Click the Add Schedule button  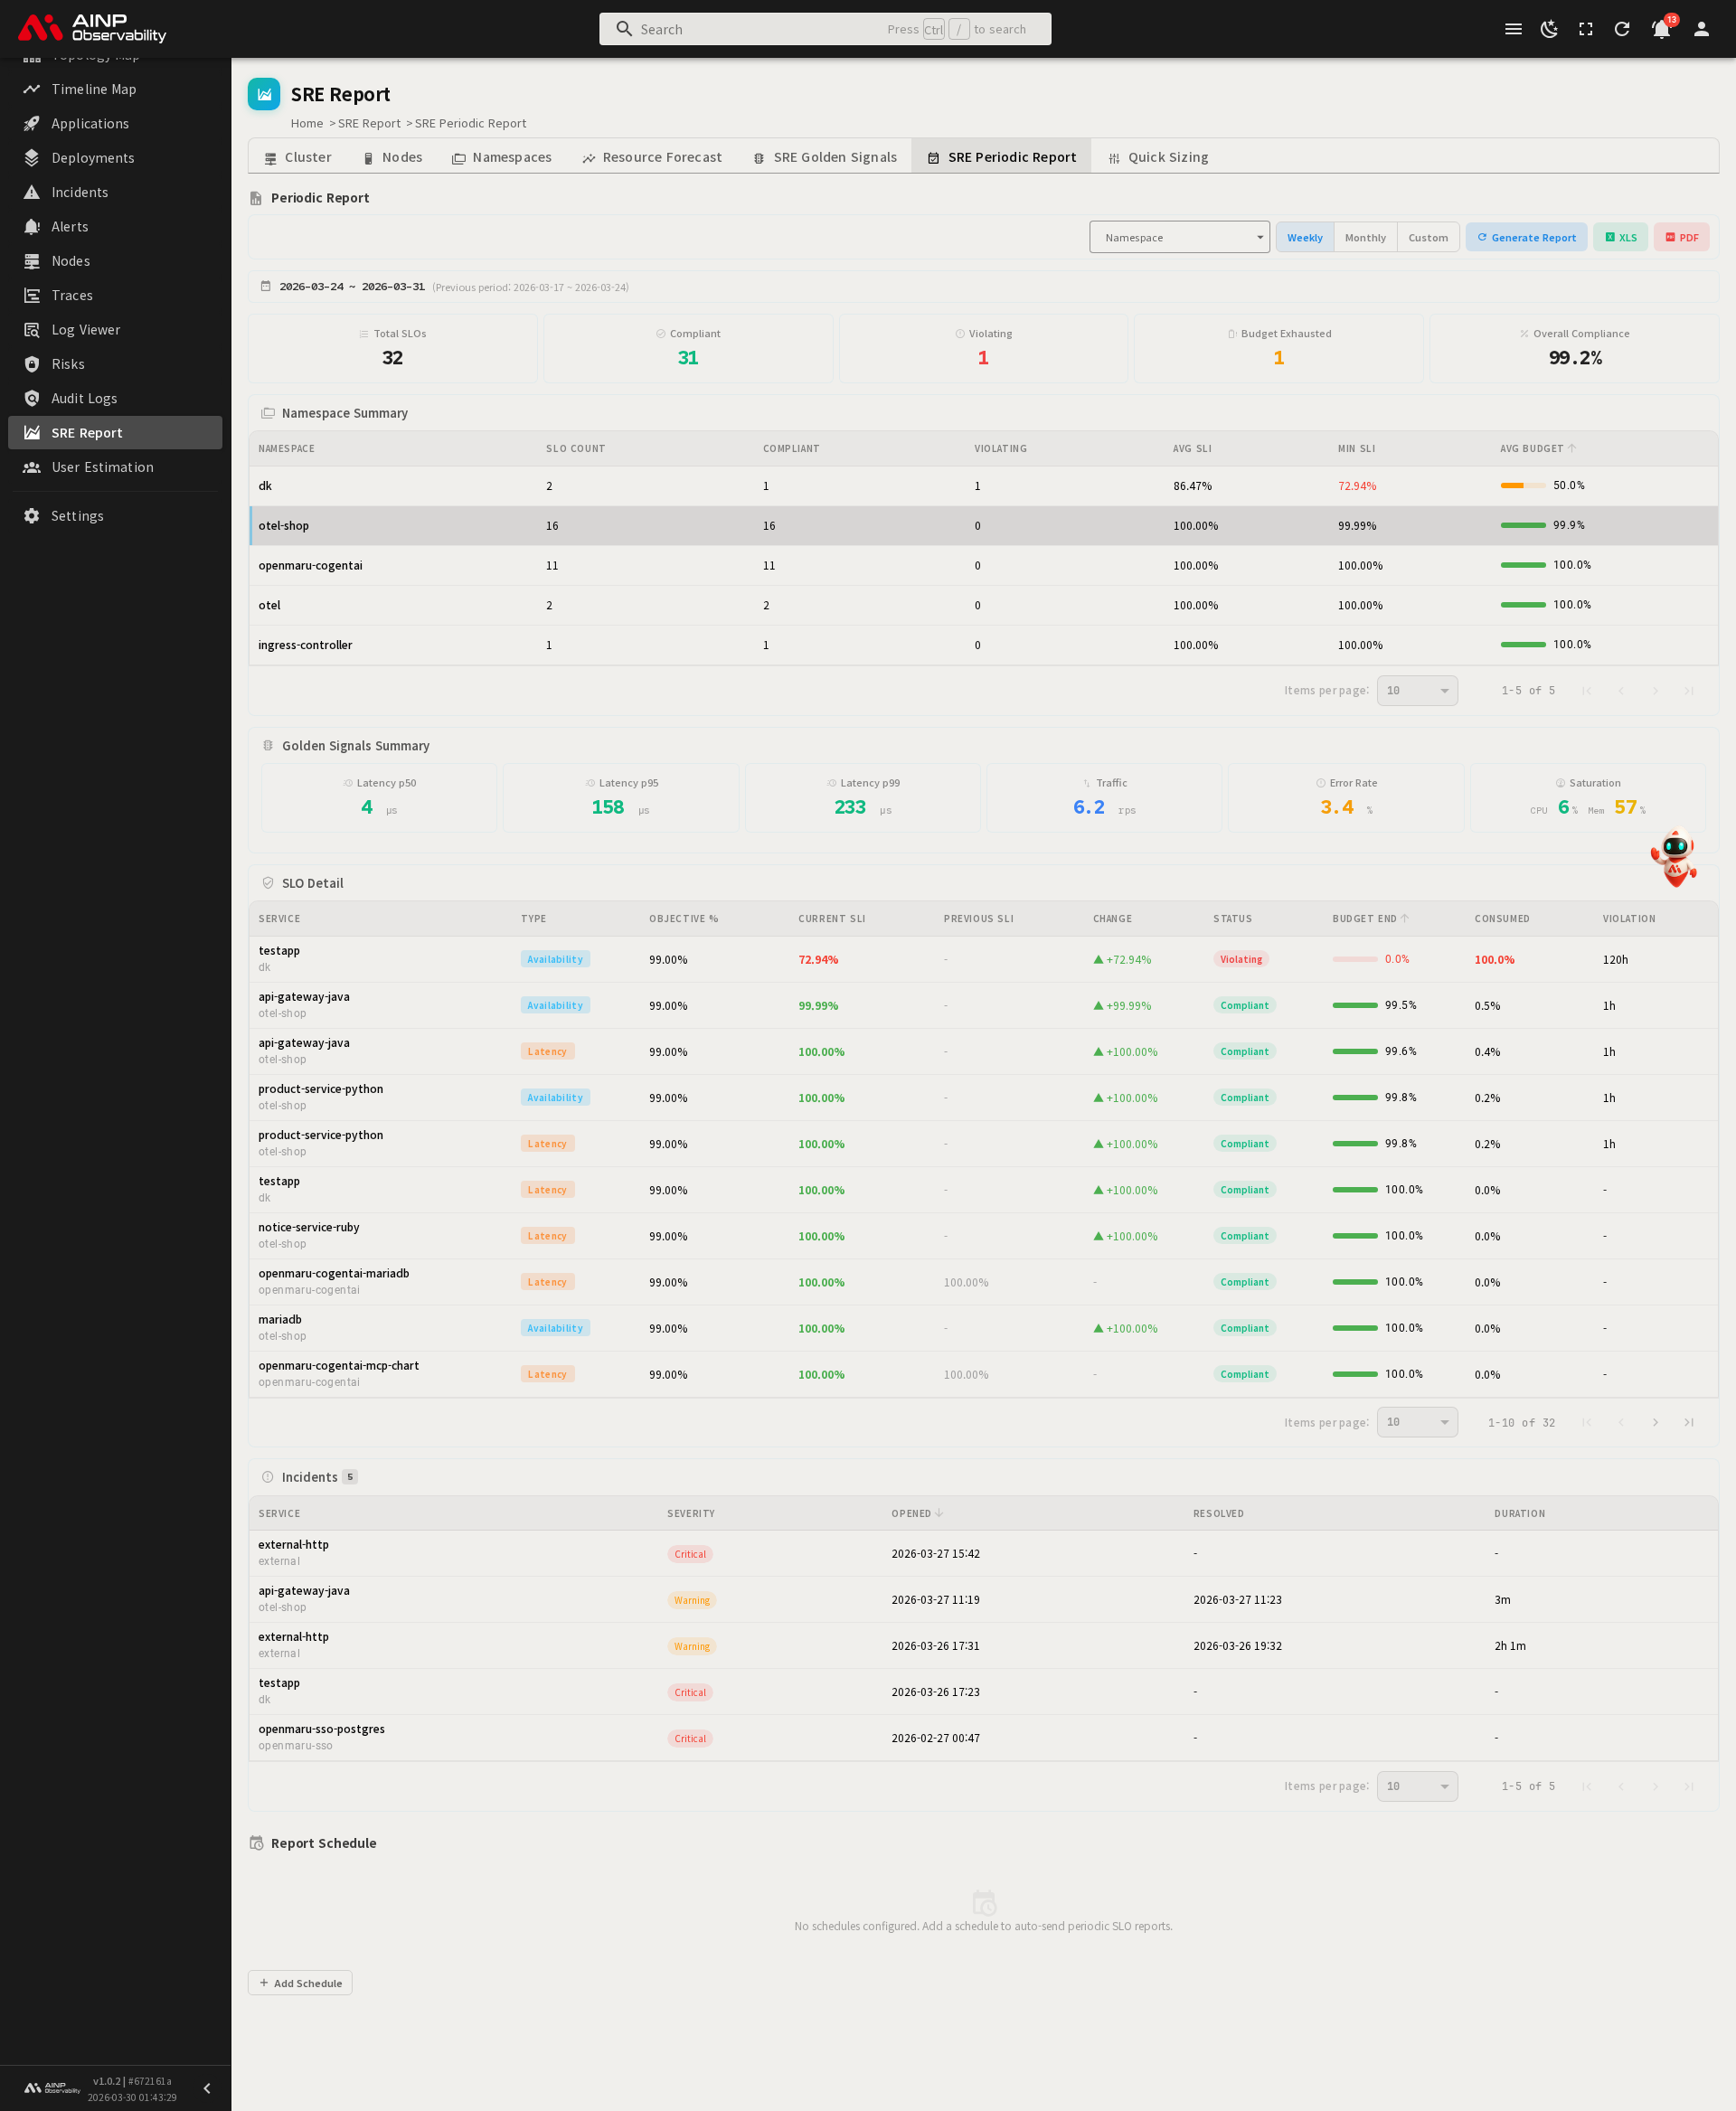[300, 1983]
